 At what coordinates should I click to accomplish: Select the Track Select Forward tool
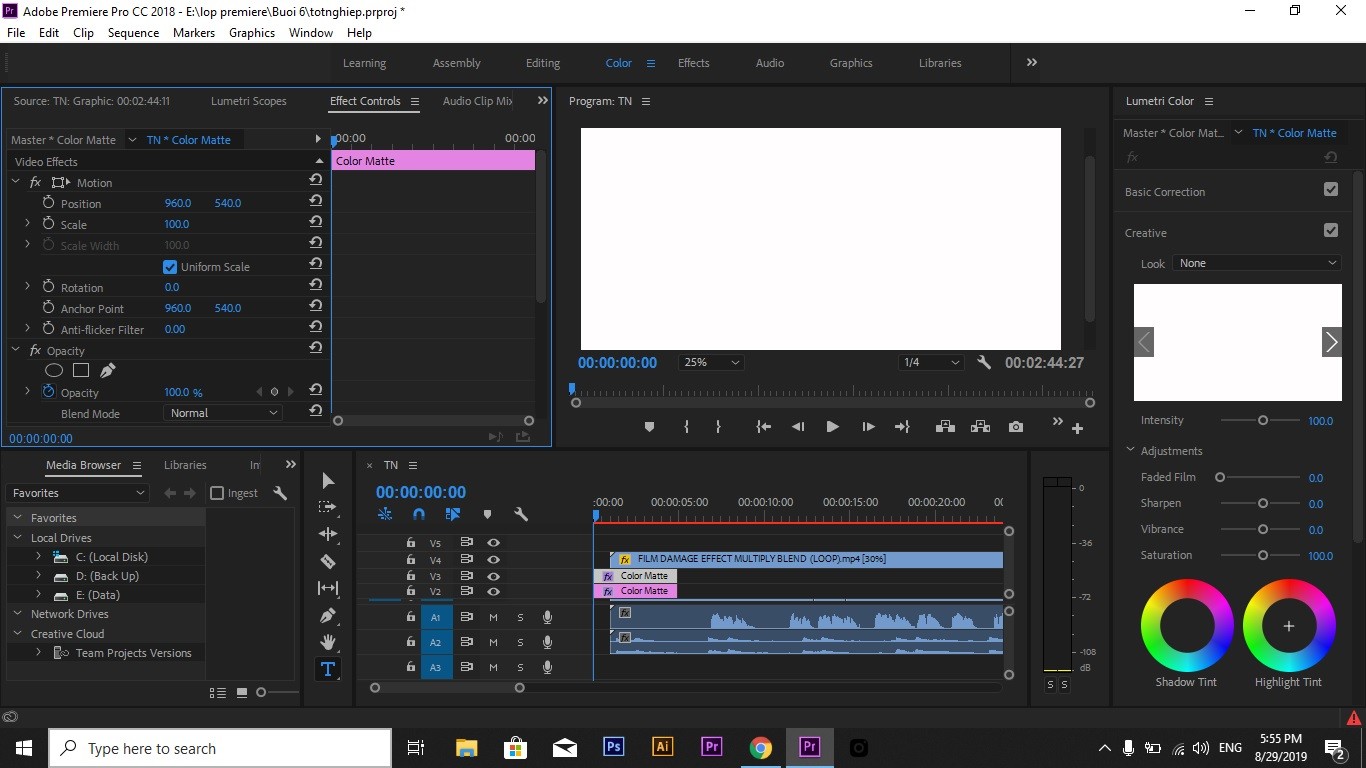pos(327,507)
